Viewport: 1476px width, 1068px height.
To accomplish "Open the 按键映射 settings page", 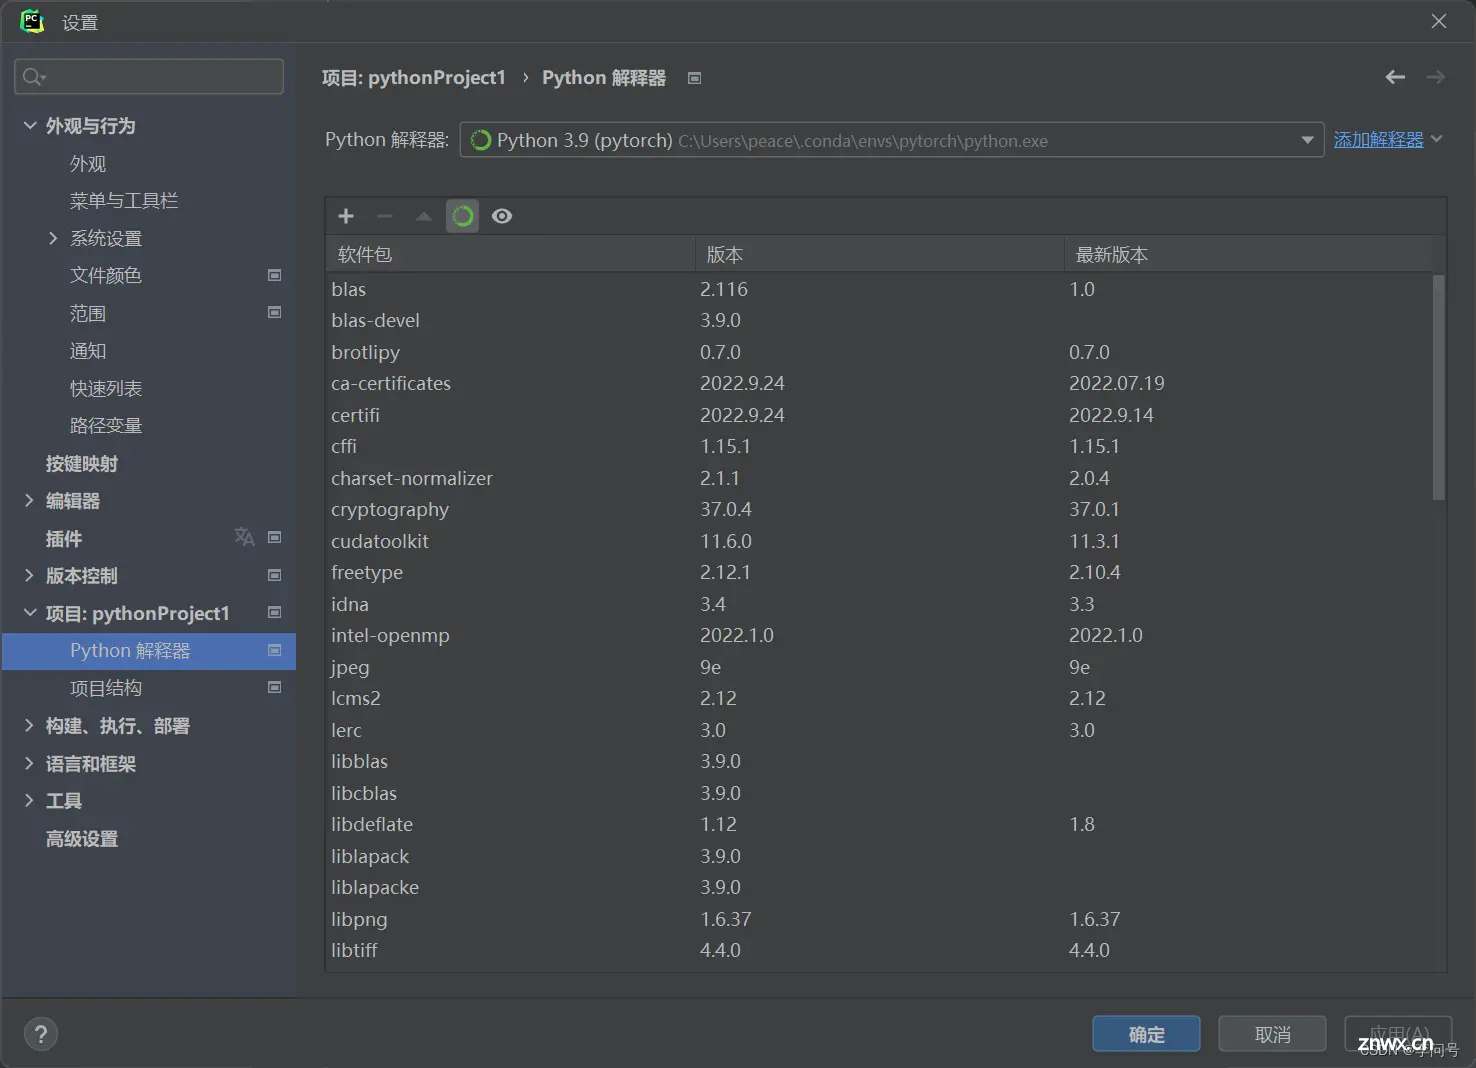I will pyautogui.click(x=82, y=463).
